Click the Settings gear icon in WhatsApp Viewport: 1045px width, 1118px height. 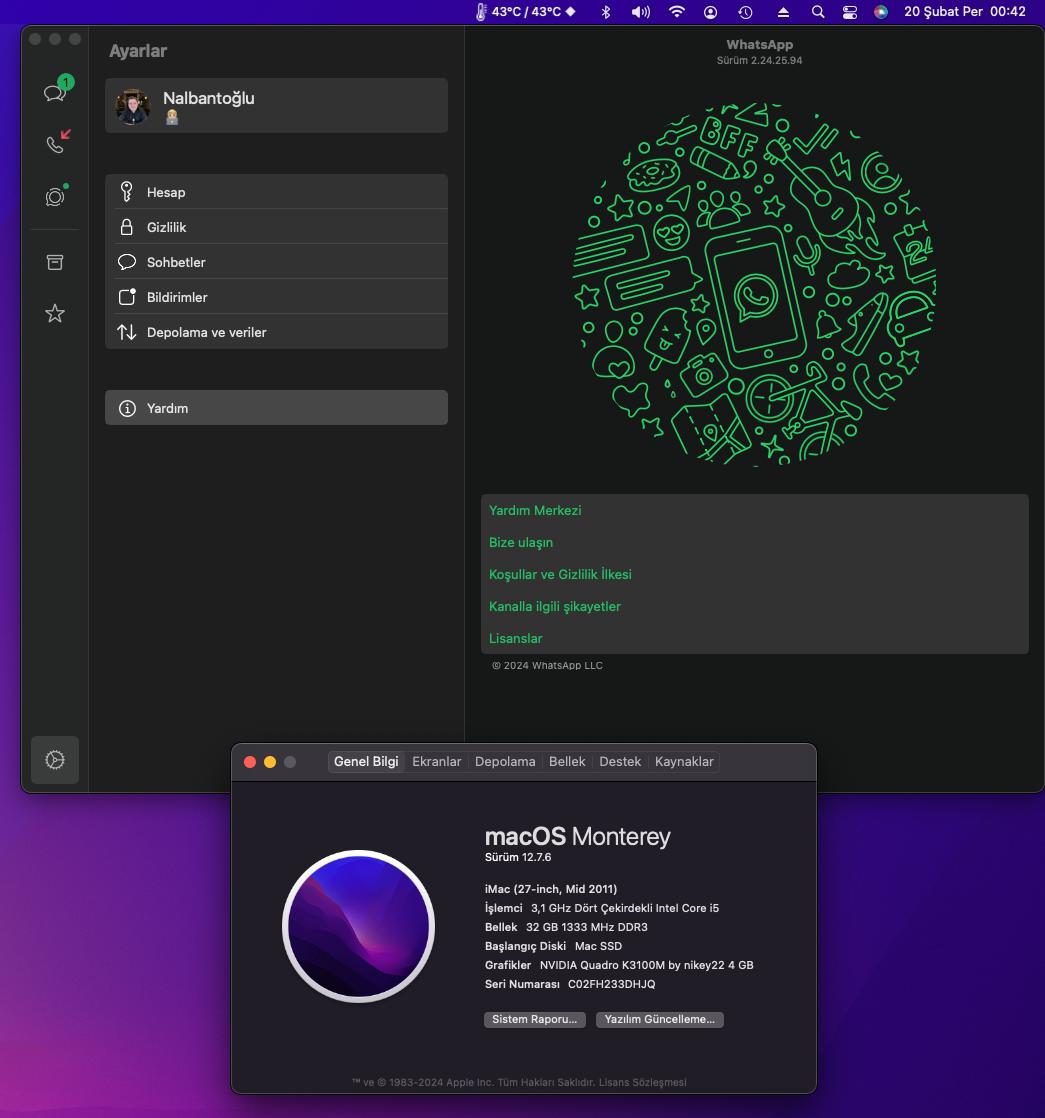[x=55, y=760]
